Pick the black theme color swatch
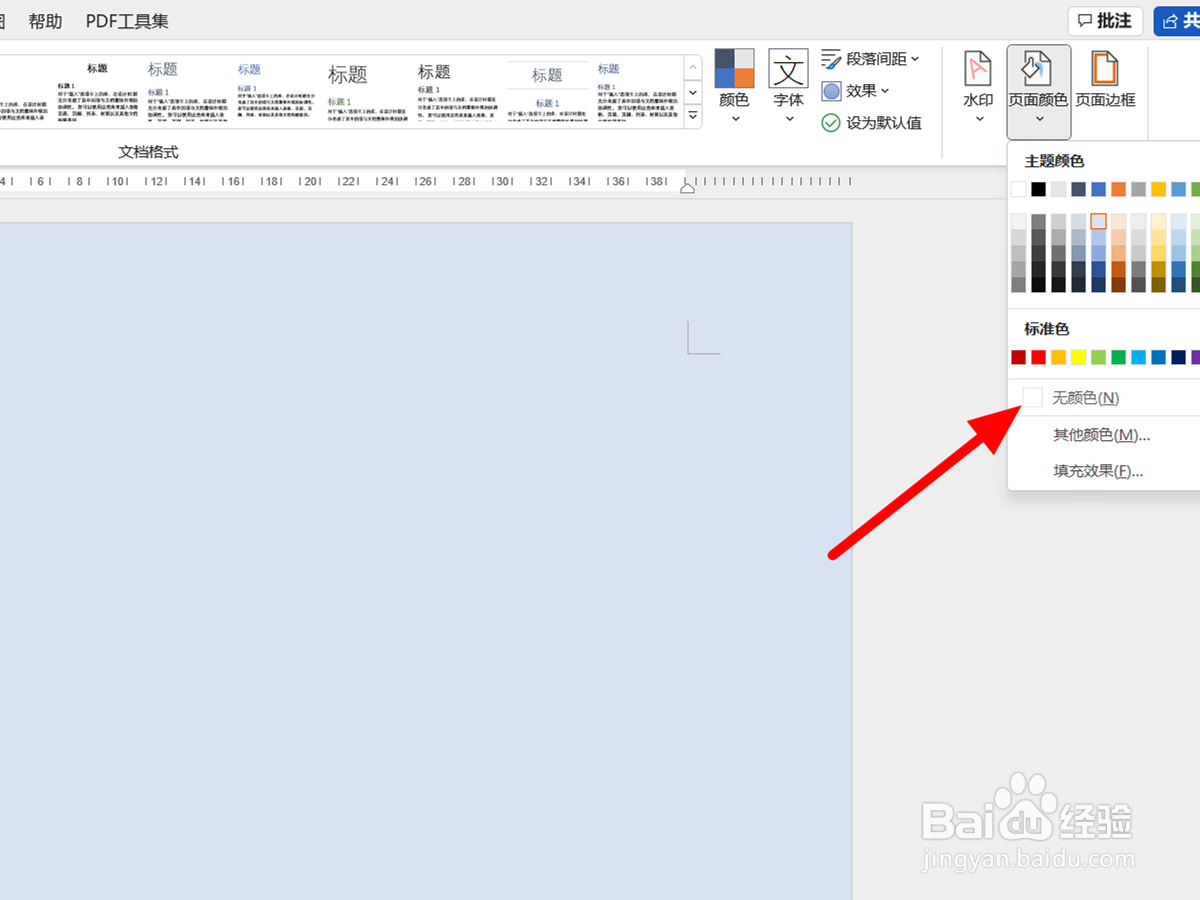1200x900 pixels. coord(1038,189)
